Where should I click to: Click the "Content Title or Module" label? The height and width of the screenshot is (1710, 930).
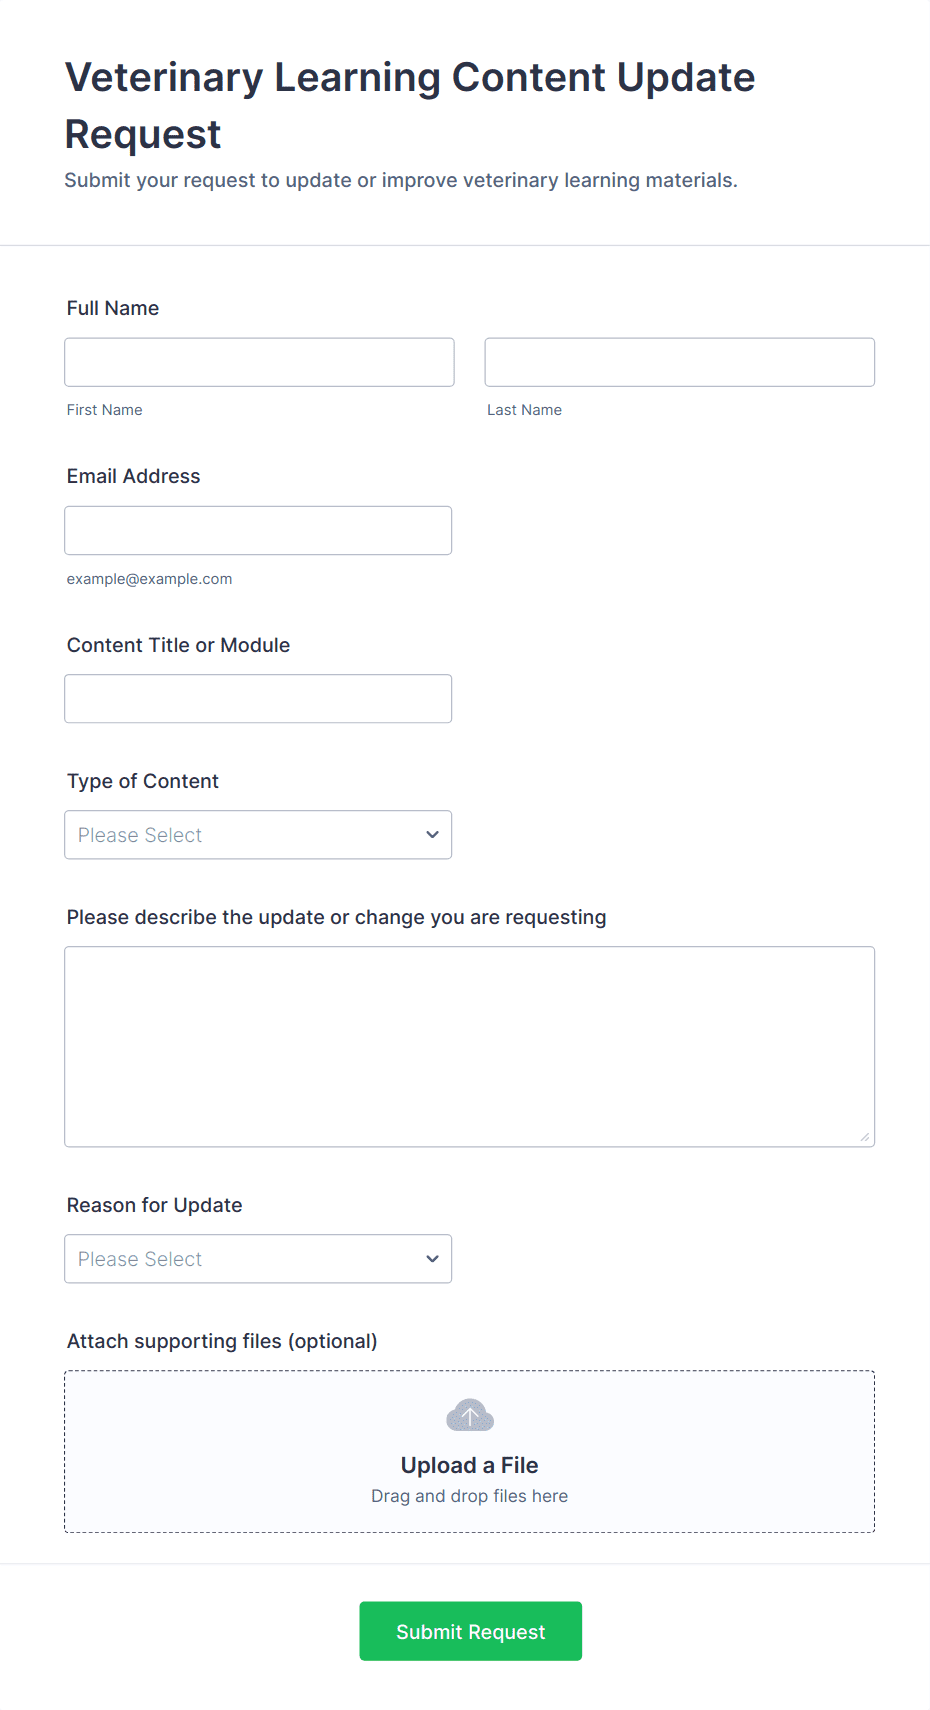tap(178, 645)
